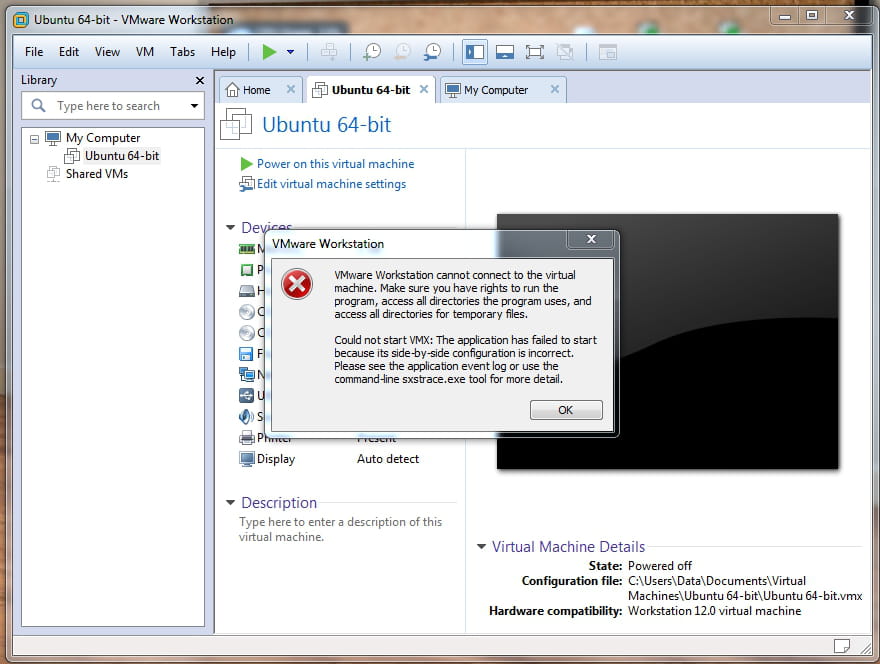This screenshot has width=880, height=664.
Task: Close the Home tab
Action: click(x=291, y=89)
